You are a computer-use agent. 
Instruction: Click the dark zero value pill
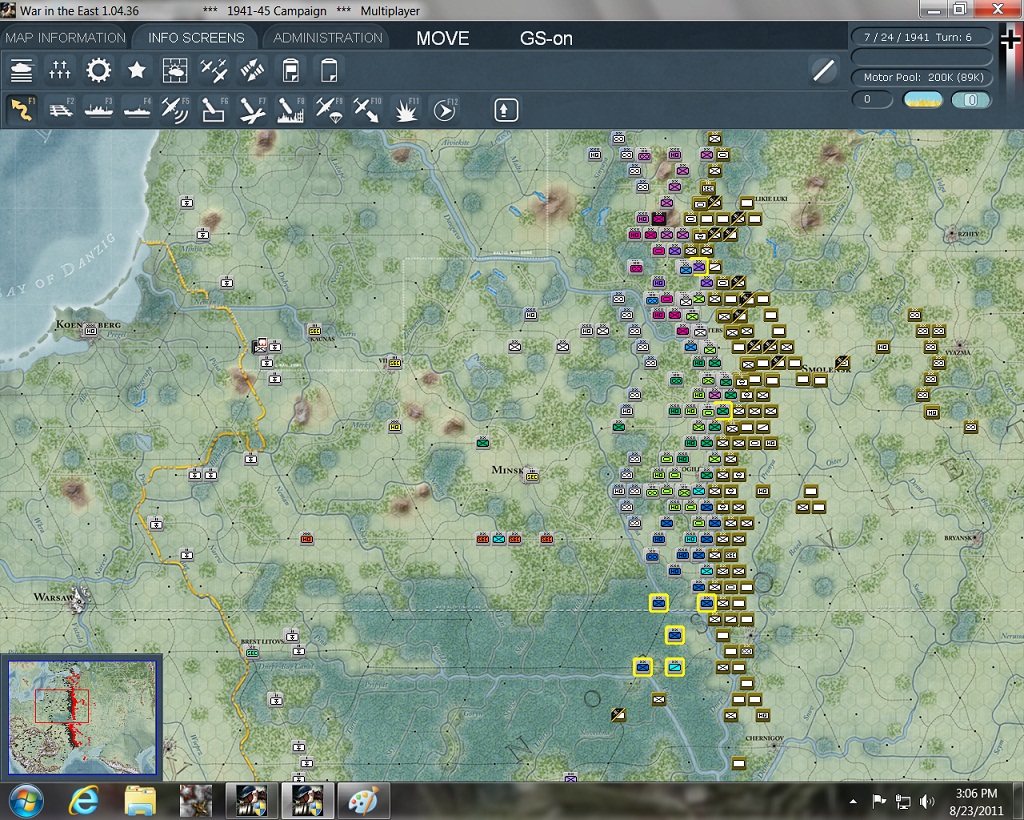pyautogui.click(x=872, y=100)
